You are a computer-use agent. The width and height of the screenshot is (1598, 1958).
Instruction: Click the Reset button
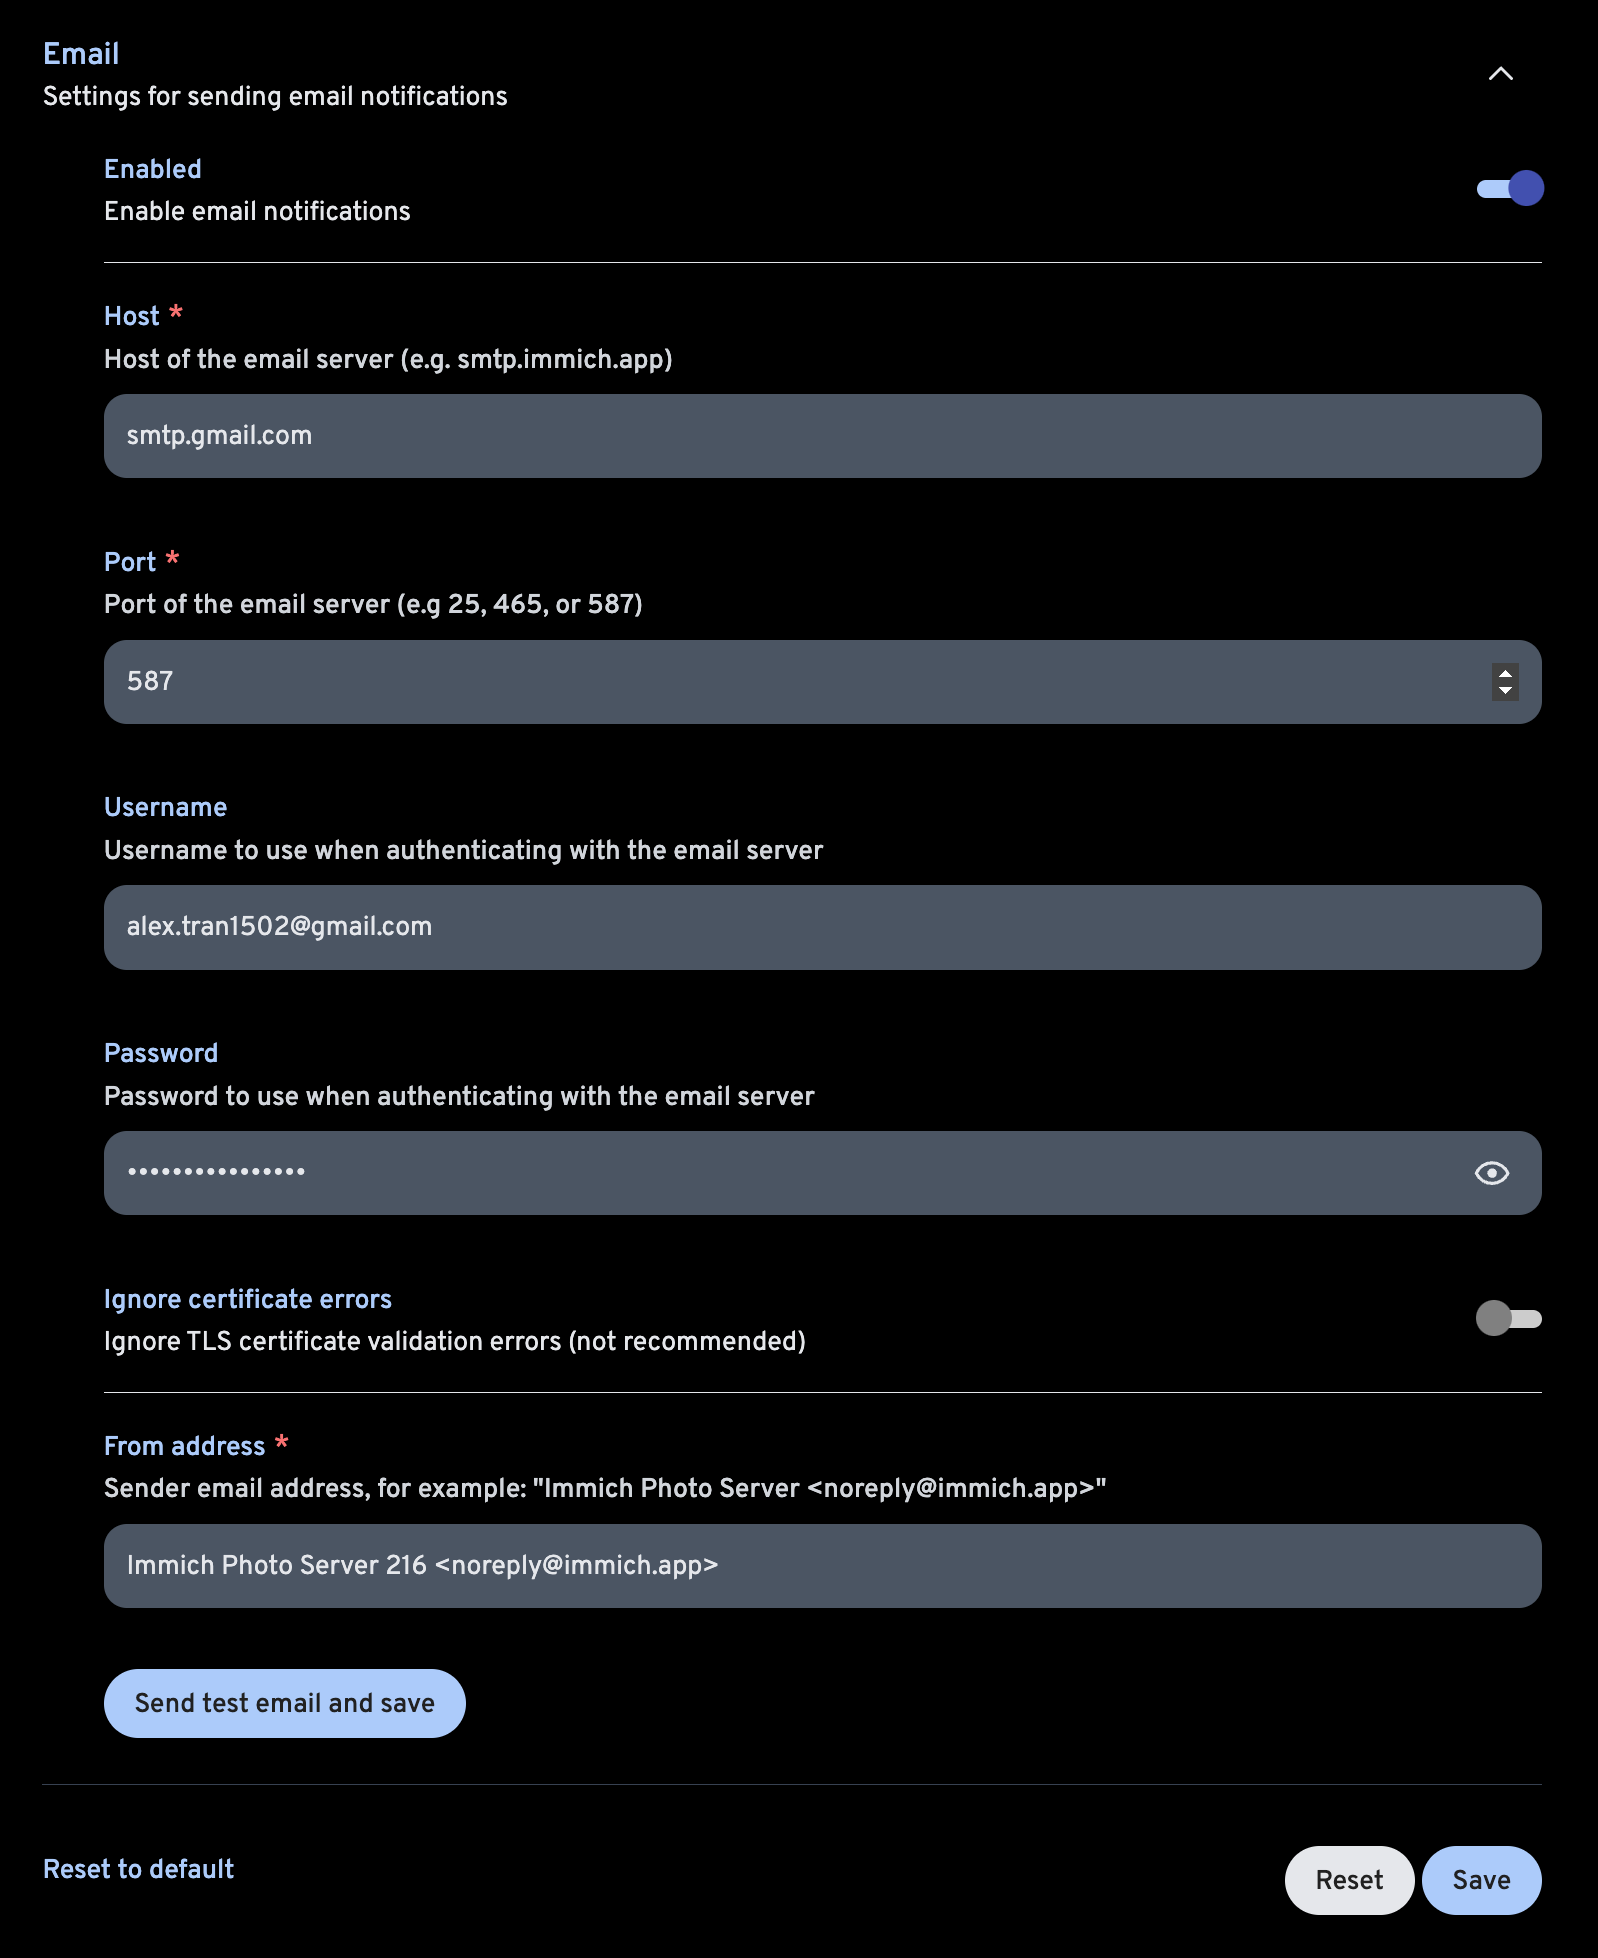1349,1880
